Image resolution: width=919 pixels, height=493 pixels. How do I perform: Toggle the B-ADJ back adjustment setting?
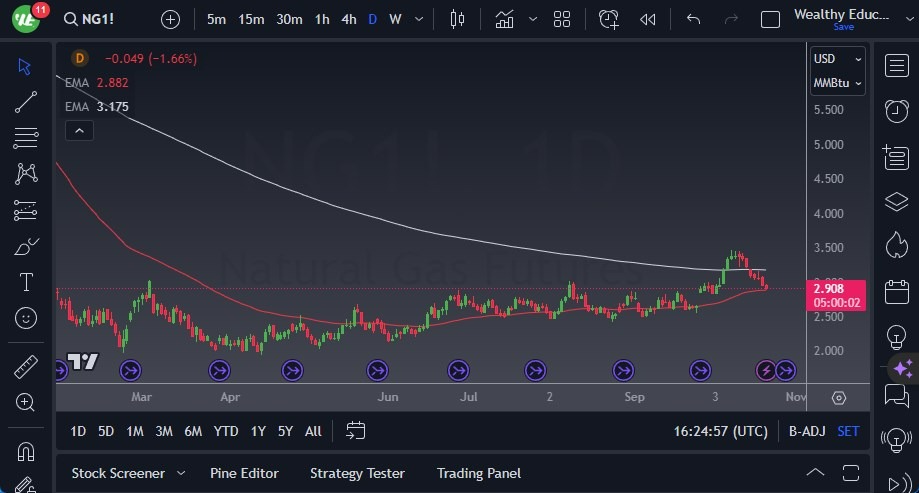[807, 431]
